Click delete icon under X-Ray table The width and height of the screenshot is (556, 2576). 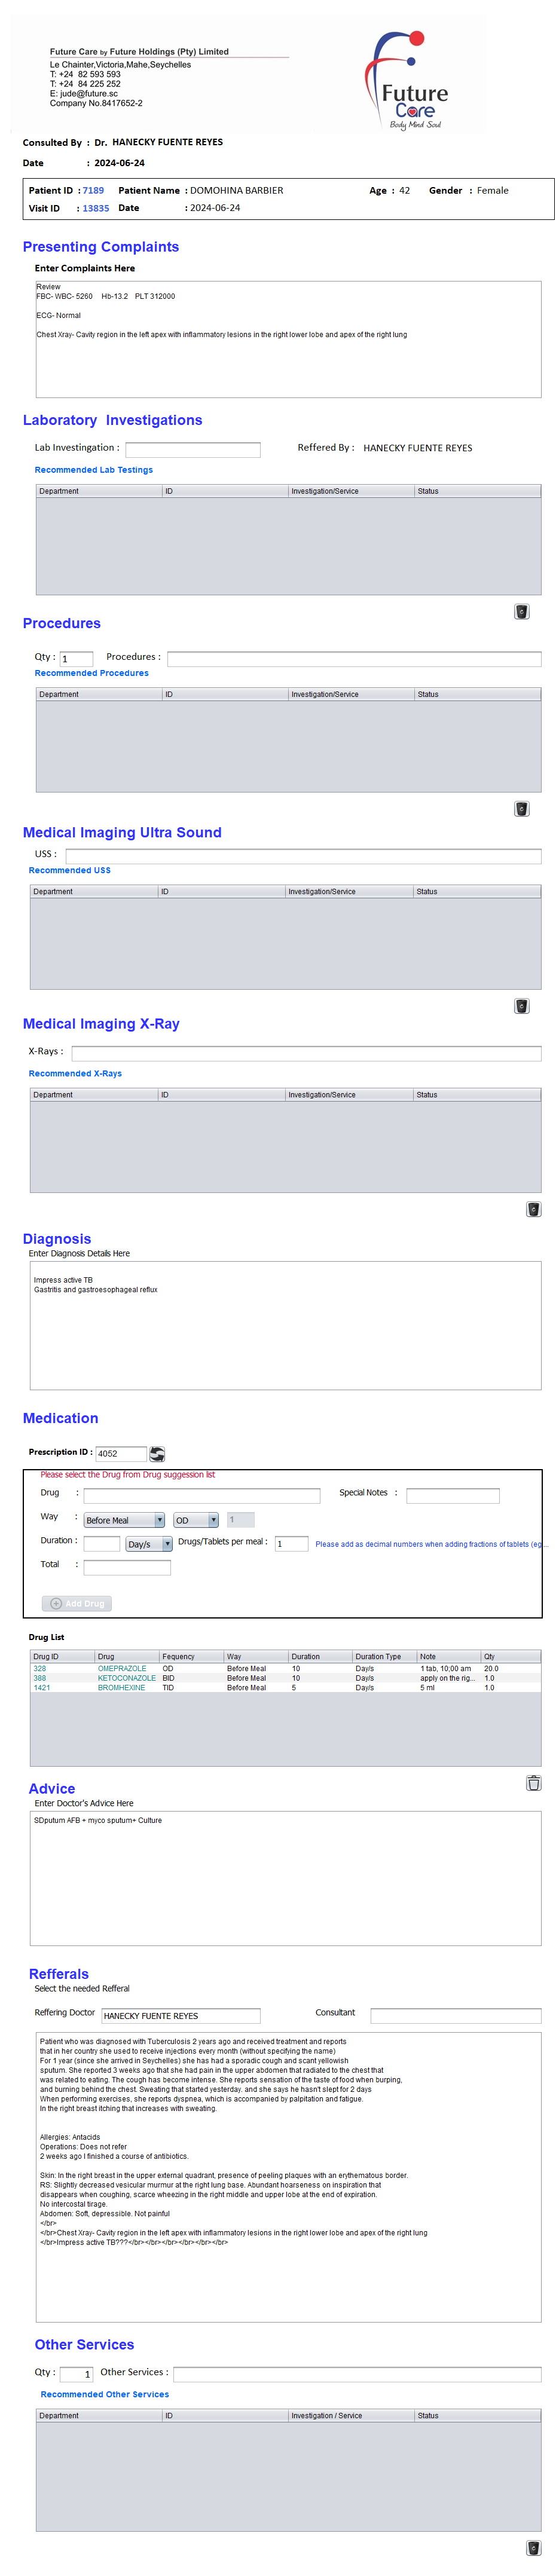tap(533, 1208)
